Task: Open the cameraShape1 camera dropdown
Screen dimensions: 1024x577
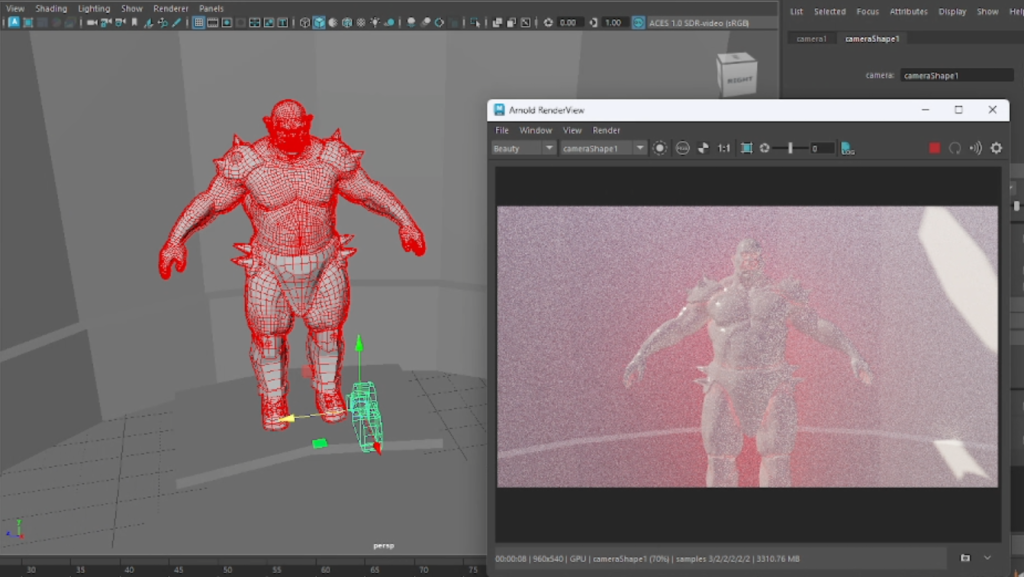Action: click(603, 148)
